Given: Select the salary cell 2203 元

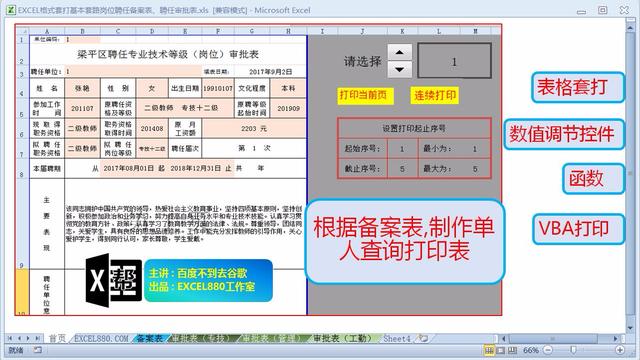Looking at the screenshot, I should click(x=254, y=129).
